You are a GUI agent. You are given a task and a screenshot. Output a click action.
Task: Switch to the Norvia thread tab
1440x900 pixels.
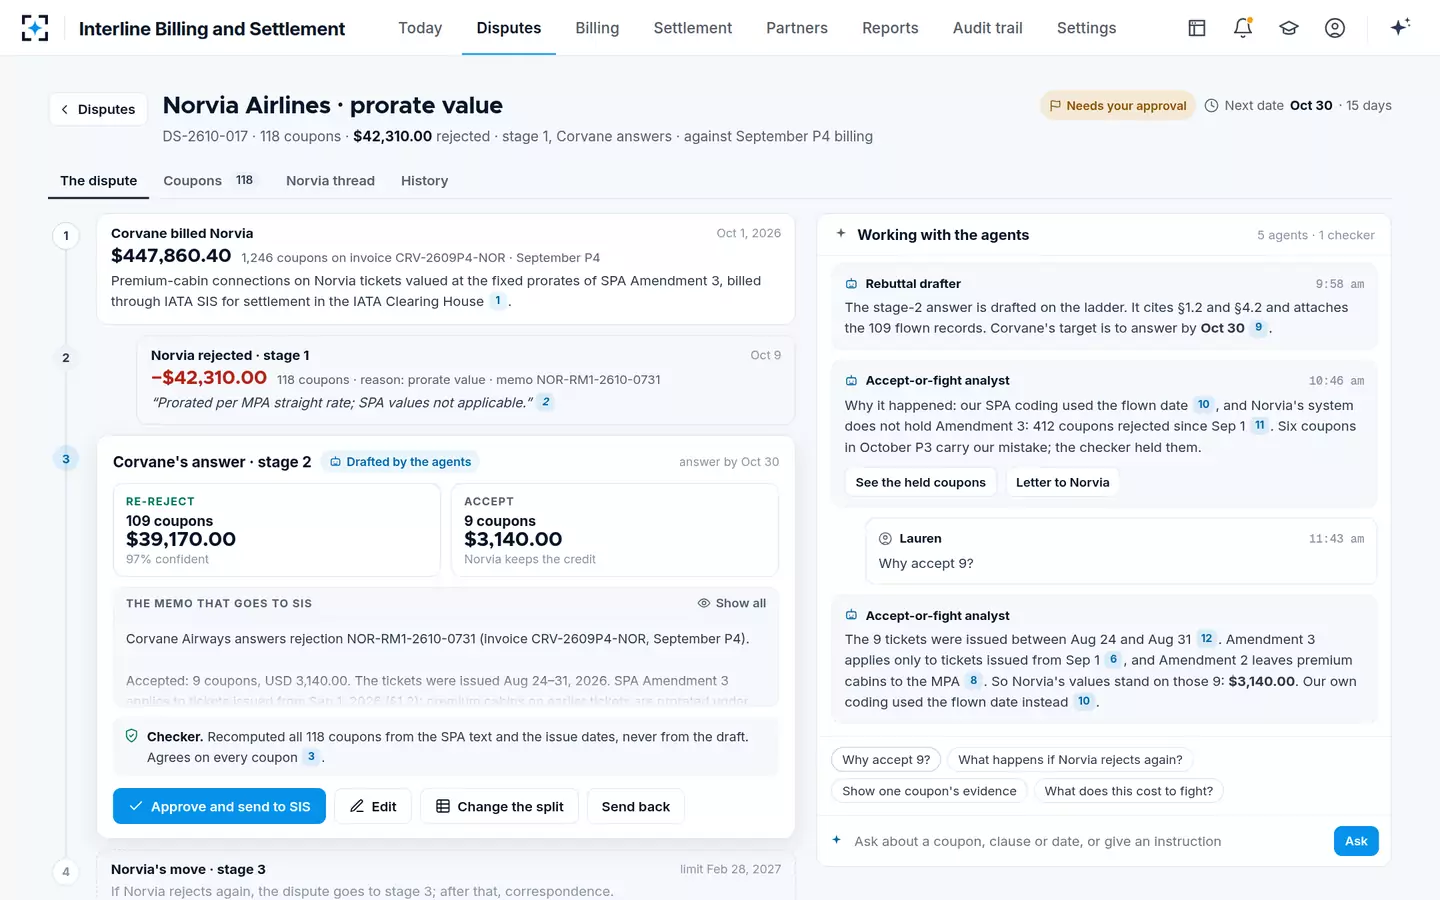pyautogui.click(x=330, y=181)
